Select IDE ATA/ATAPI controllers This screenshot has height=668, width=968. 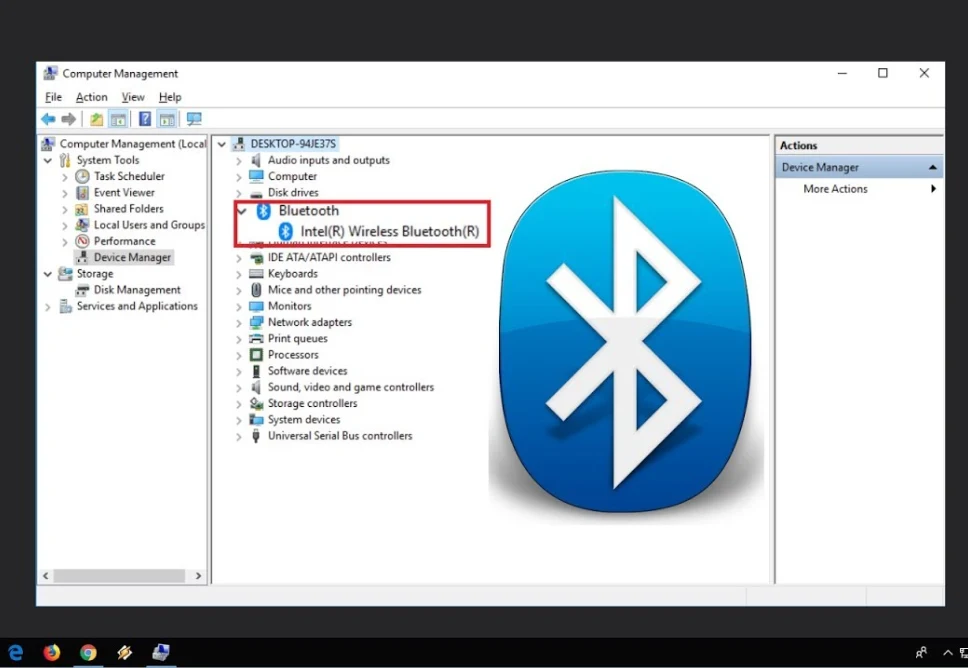pyautogui.click(x=329, y=257)
